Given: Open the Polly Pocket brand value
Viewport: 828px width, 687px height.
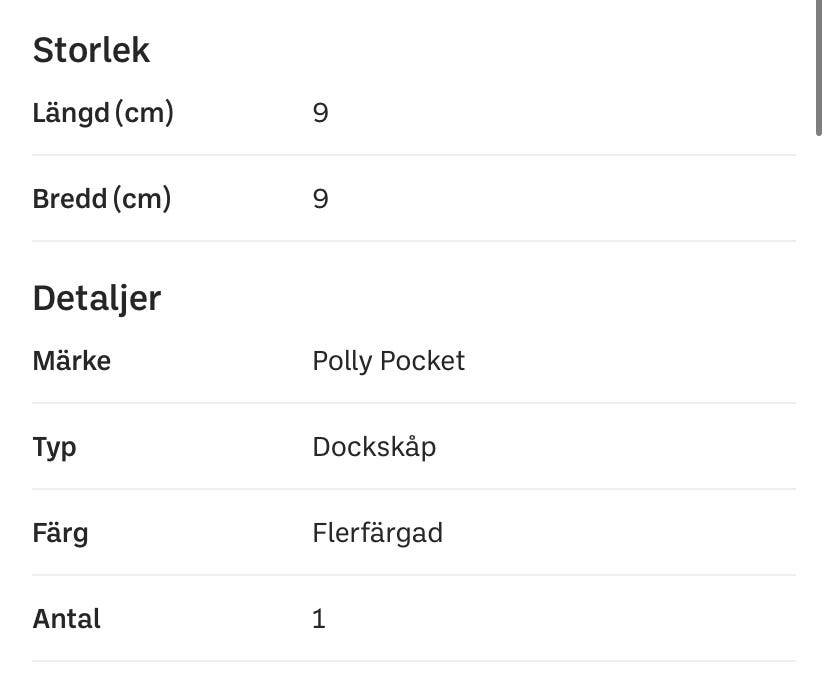Looking at the screenshot, I should pyautogui.click(x=388, y=361).
